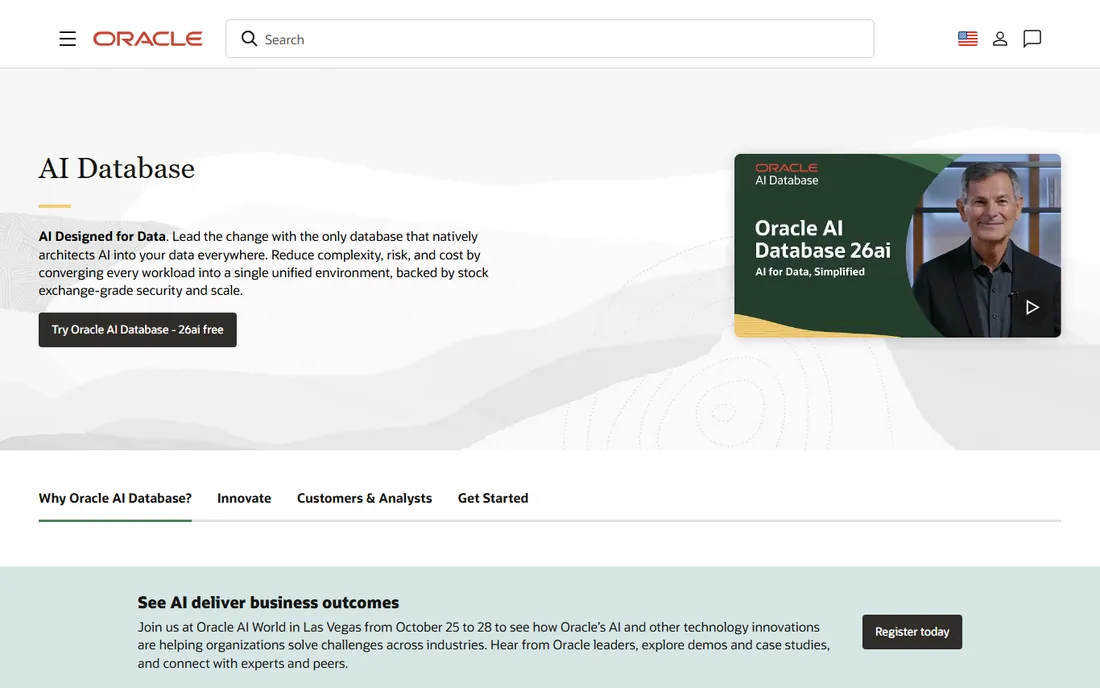Click the See AI deliver business outcomes heading
The width and height of the screenshot is (1100, 688).
tap(268, 602)
